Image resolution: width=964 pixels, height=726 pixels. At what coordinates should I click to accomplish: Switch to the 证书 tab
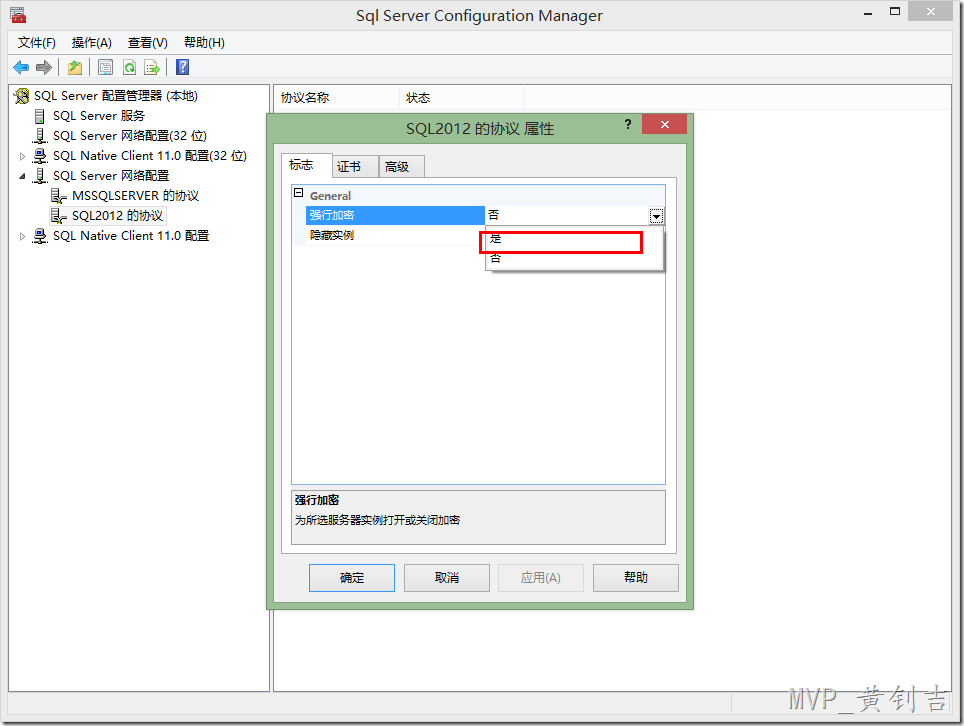[x=355, y=167]
